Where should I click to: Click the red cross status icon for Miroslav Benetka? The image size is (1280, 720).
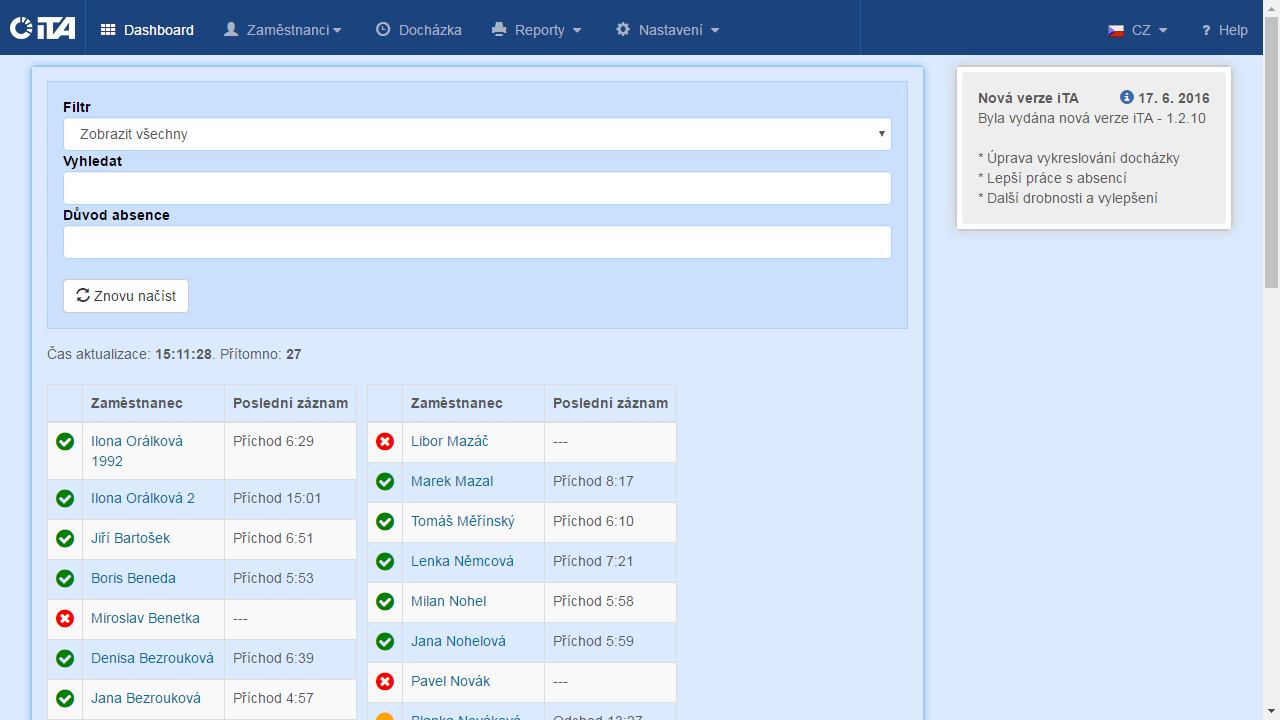(65, 618)
